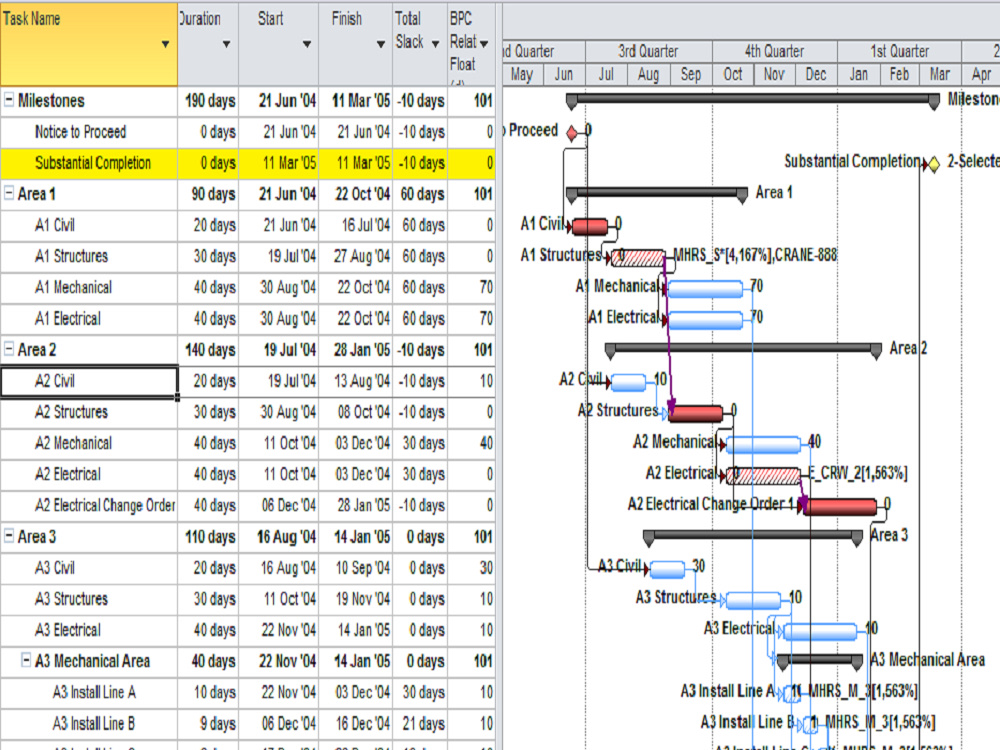
Task: Click the selected A2 Civil cell
Action: click(89, 381)
